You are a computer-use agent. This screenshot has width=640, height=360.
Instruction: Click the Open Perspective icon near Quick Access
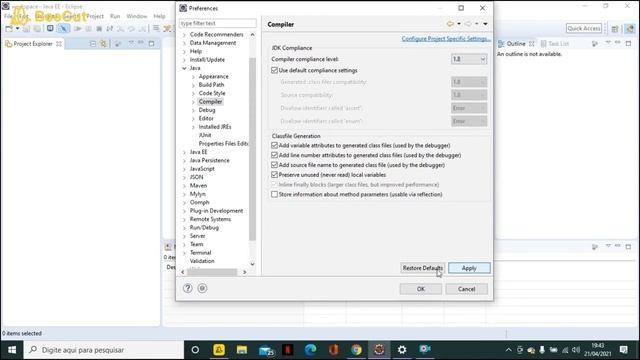click(x=615, y=29)
